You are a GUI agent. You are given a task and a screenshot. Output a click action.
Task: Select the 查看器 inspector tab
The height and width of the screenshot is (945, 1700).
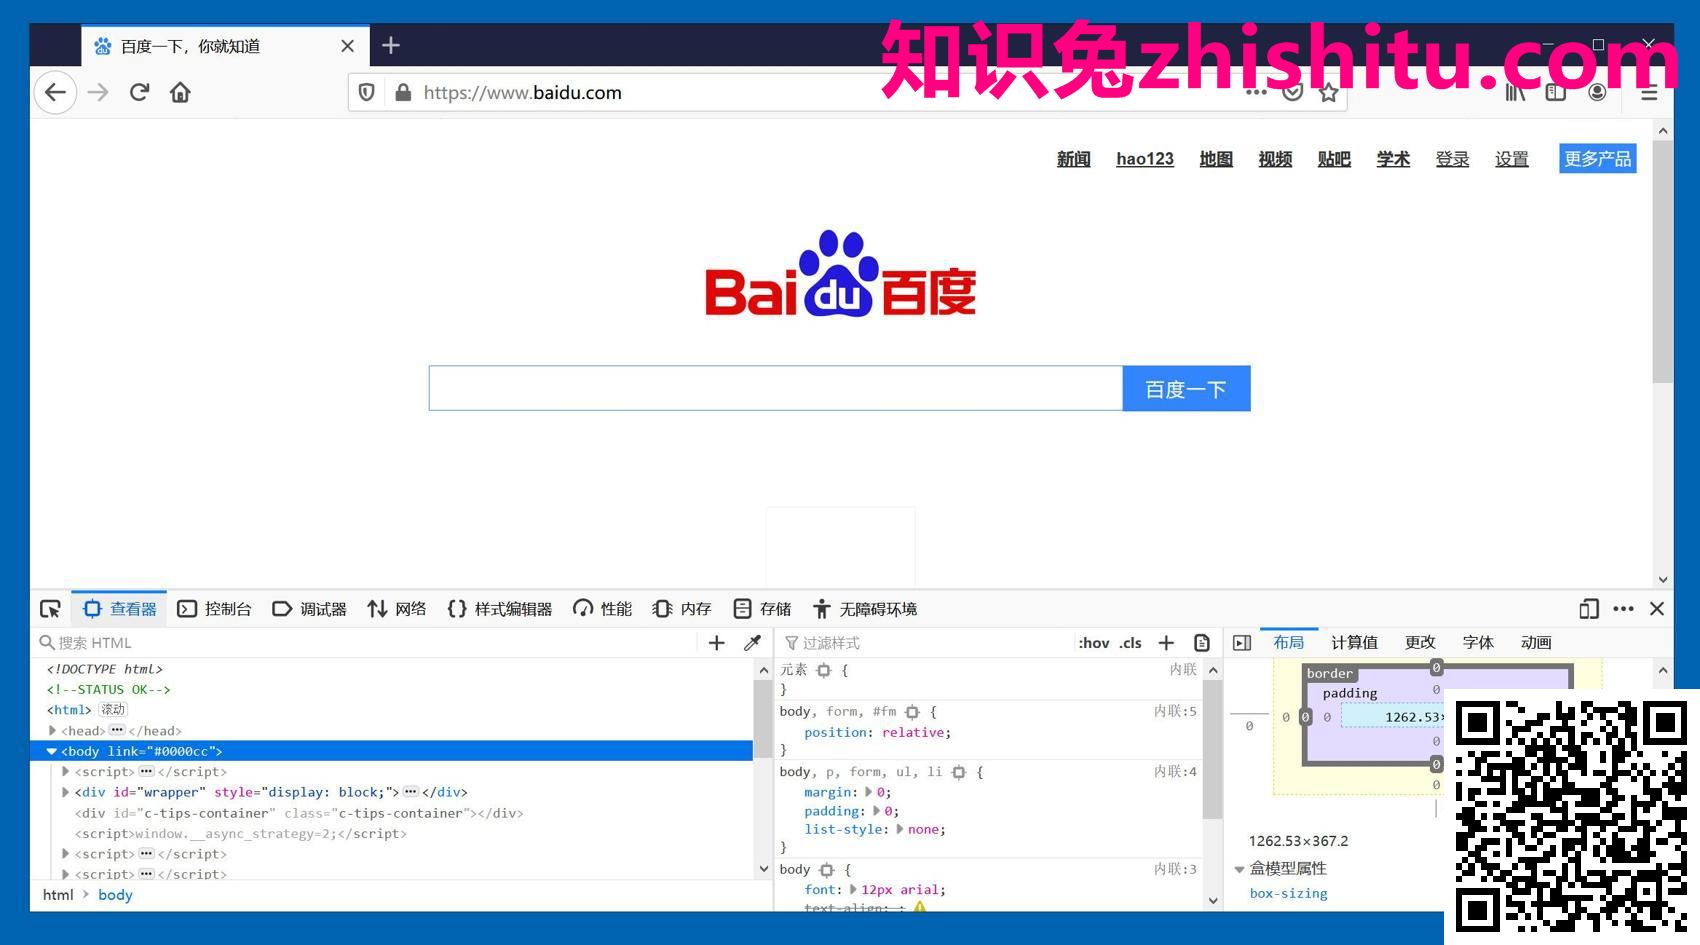pyautogui.click(x=121, y=609)
